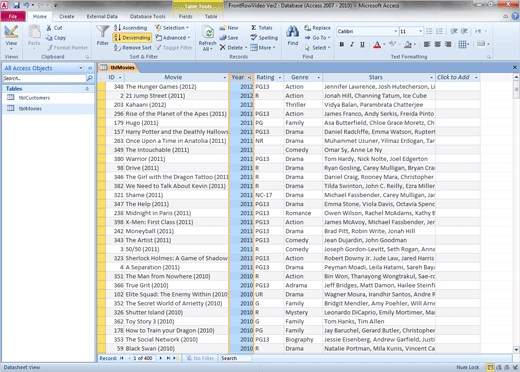520x372 pixels.
Task: Open the File tab
Action: pyautogui.click(x=13, y=16)
